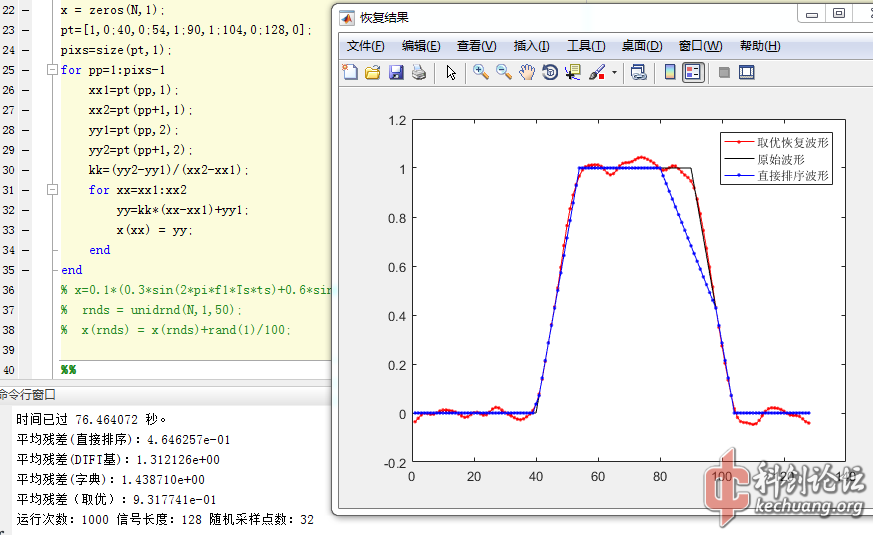Set breakpoint dash on line 28
Image resolution: width=873 pixels, height=535 pixels.
[26, 130]
